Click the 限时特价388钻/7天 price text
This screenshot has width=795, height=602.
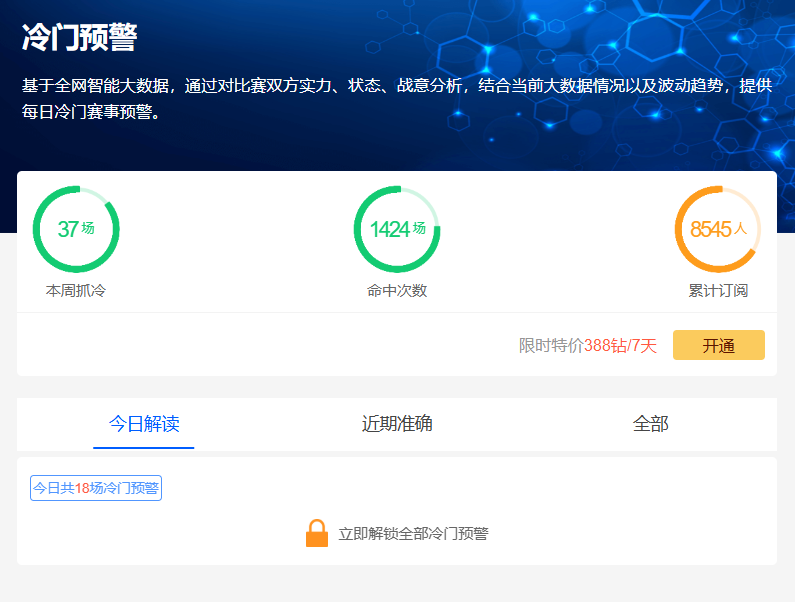pos(587,346)
